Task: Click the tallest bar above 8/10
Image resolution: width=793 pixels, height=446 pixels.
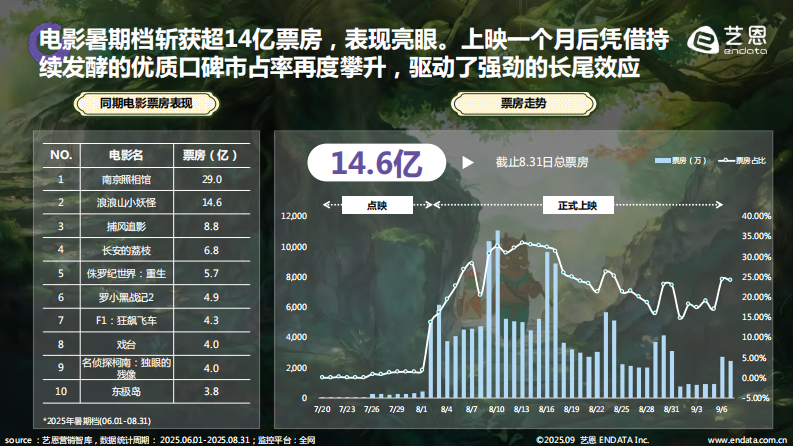Action: [498, 314]
